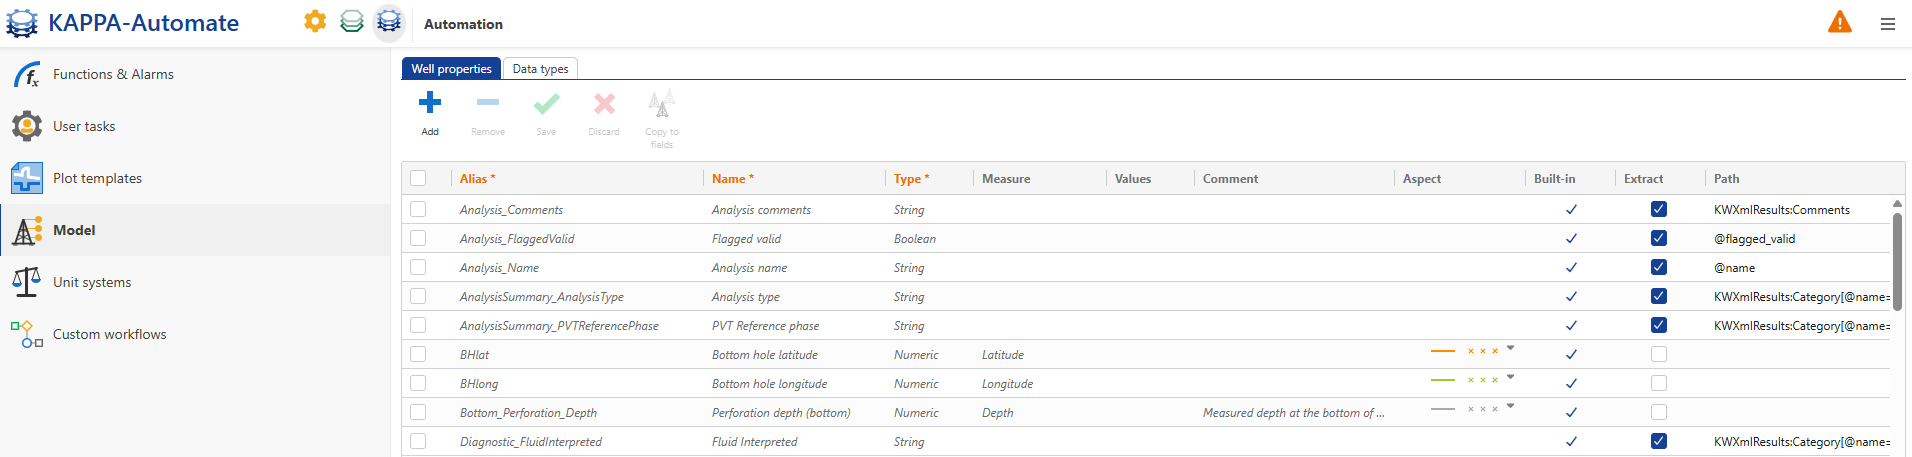Click the orange settings gear icon

pyautogui.click(x=315, y=22)
